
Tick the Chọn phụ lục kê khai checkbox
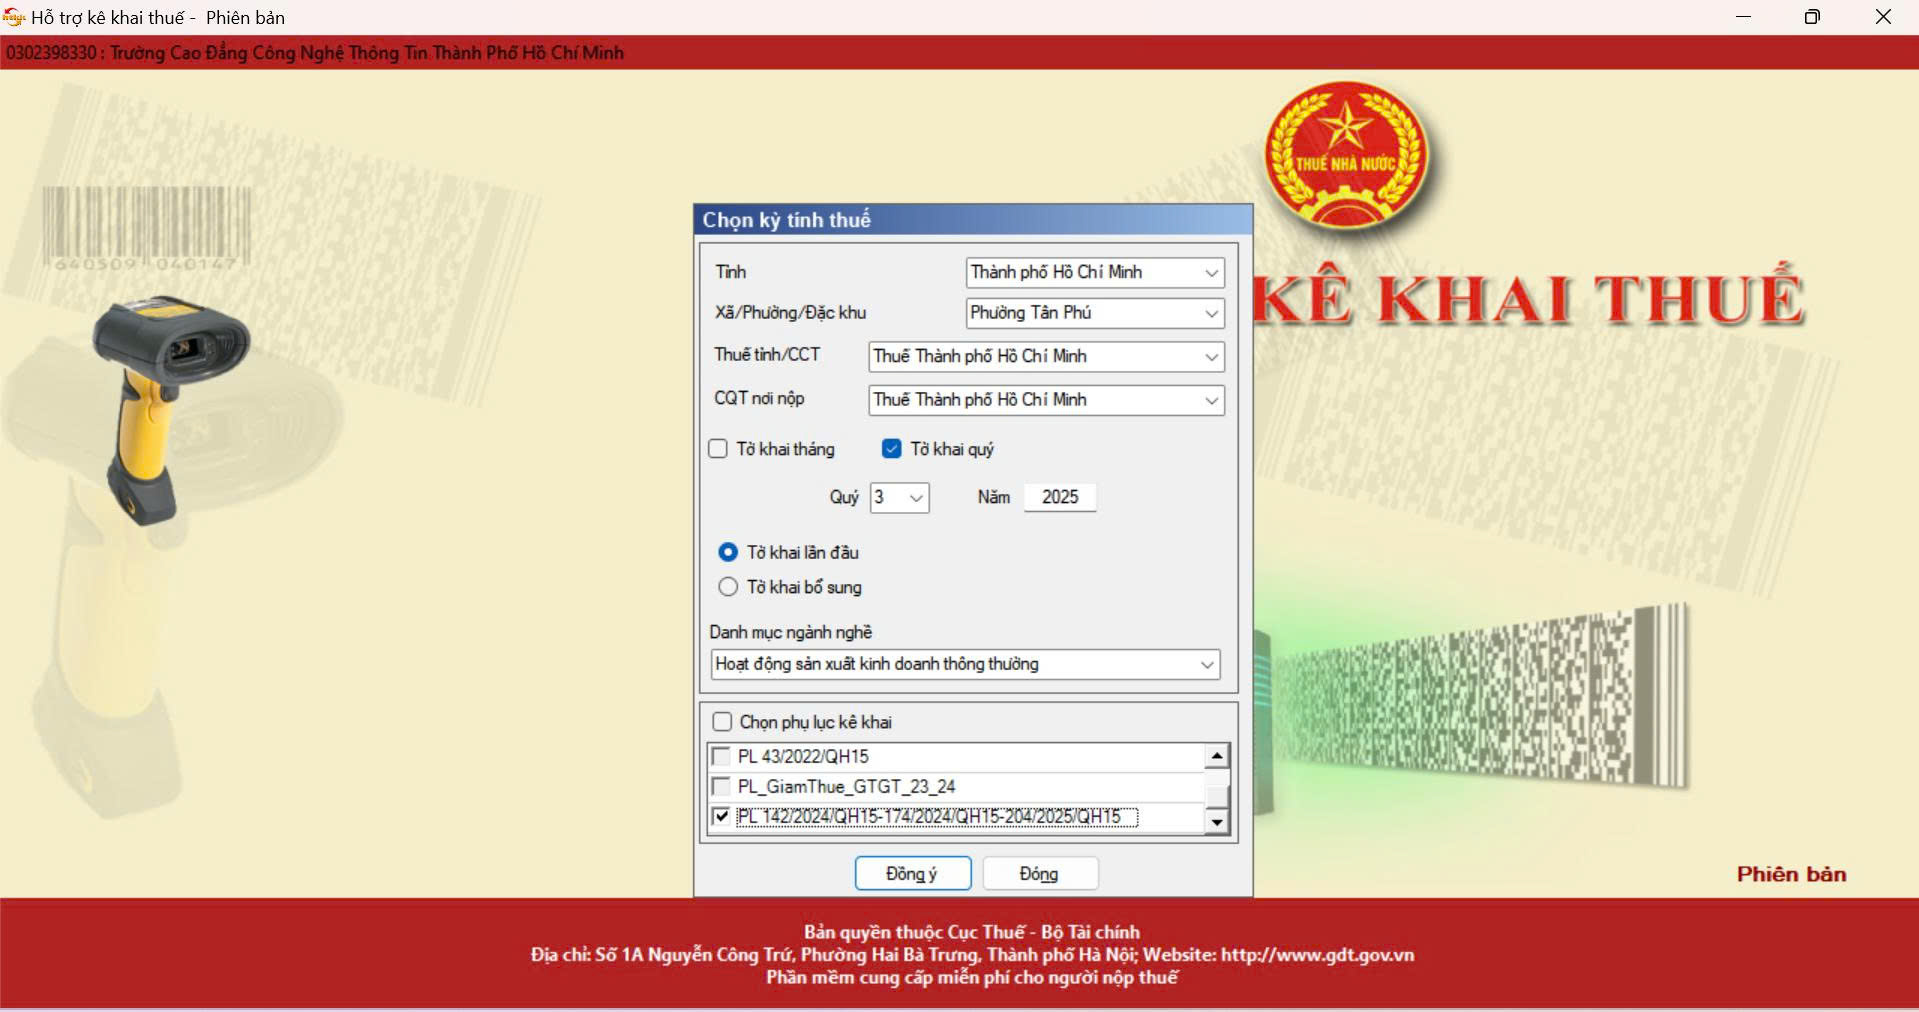[722, 722]
